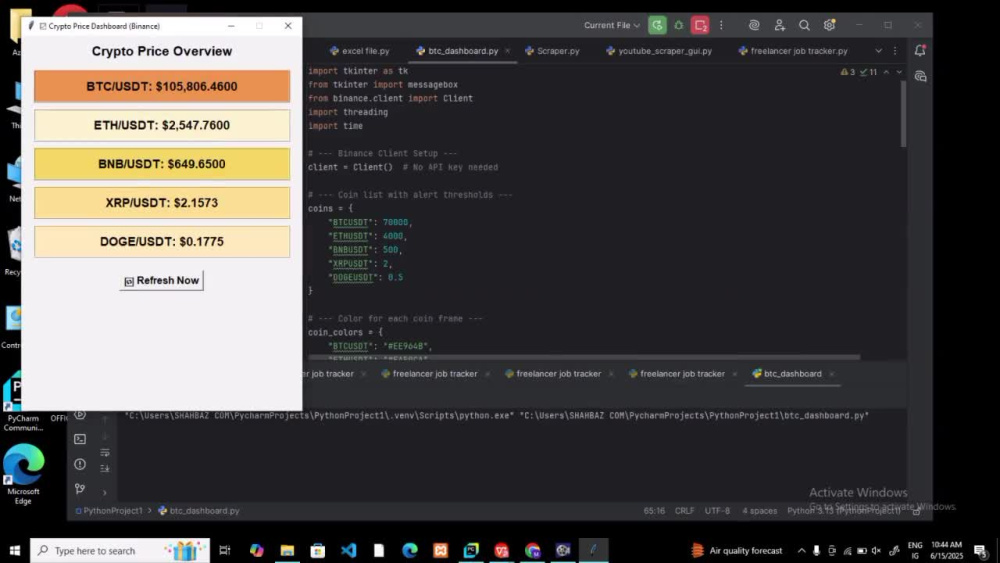Open the Action Center notifications icon

(x=980, y=550)
